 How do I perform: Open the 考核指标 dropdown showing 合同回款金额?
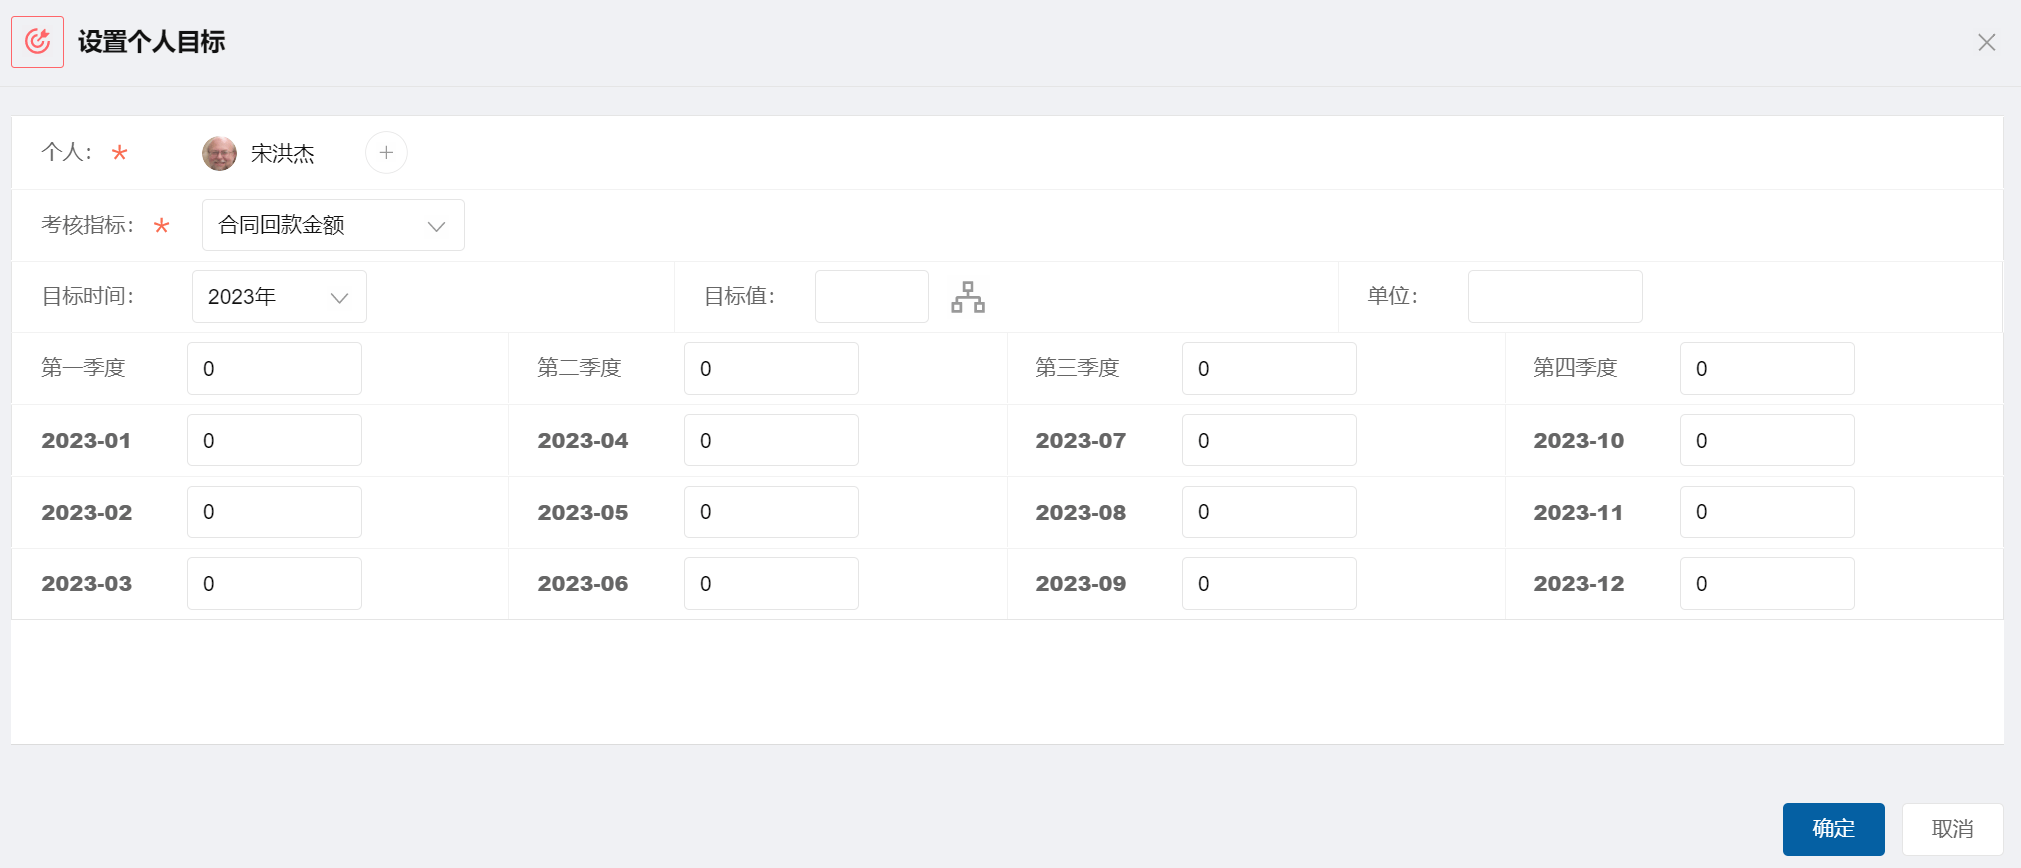click(332, 225)
